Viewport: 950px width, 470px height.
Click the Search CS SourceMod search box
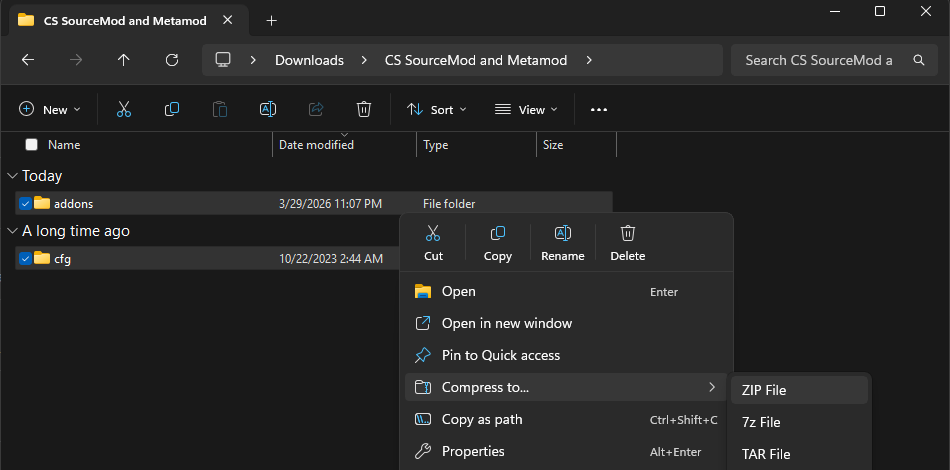tap(820, 60)
